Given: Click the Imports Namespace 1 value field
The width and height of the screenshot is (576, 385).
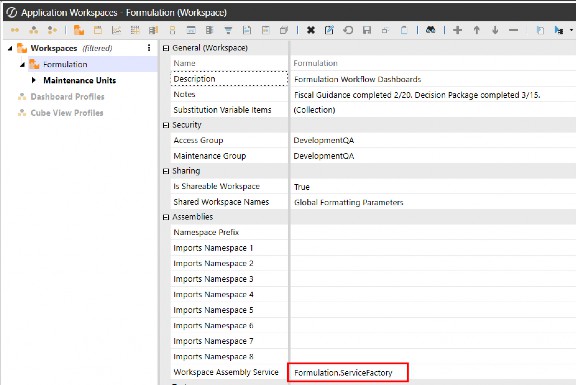Looking at the screenshot, I should [433, 248].
